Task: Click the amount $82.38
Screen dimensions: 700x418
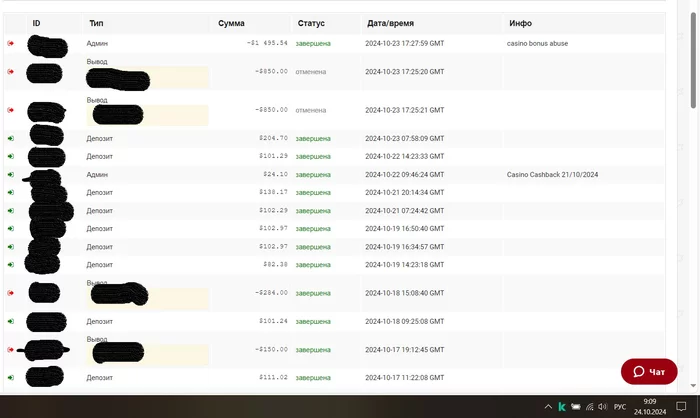Action: (x=275, y=264)
